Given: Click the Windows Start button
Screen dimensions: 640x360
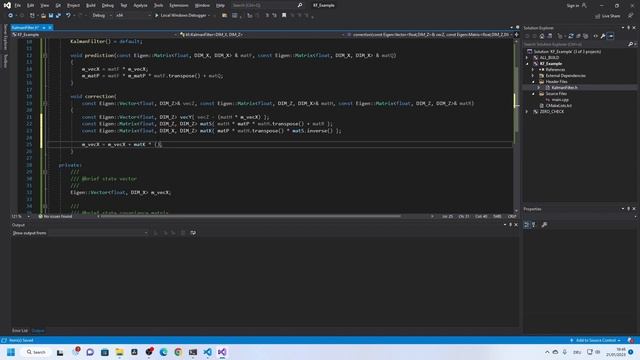Looking at the screenshot, I should point(11,352).
